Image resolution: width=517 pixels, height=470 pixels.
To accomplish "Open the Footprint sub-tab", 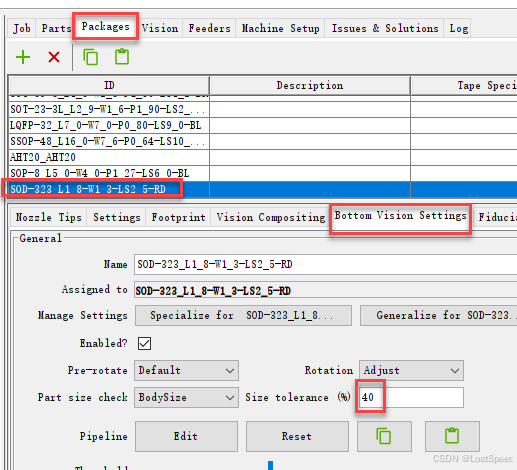I will 178,217.
